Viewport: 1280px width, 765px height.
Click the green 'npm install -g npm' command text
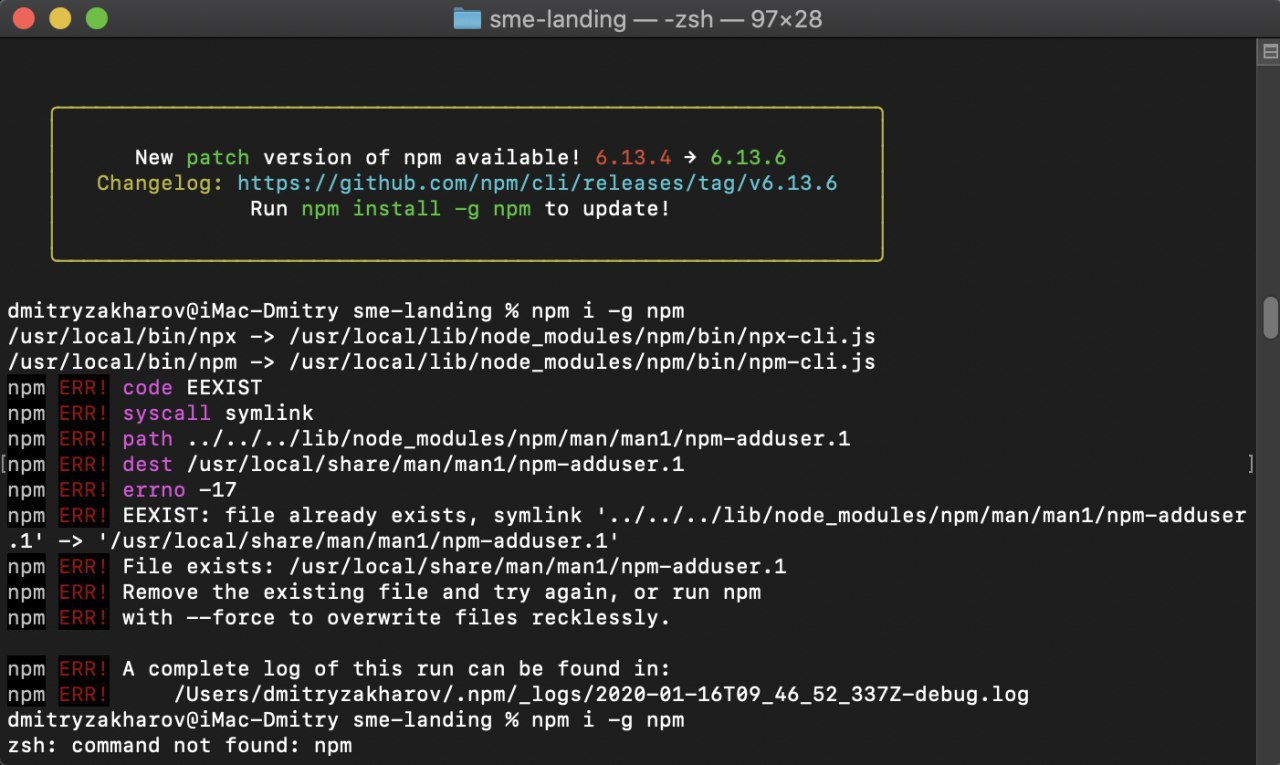(x=416, y=209)
